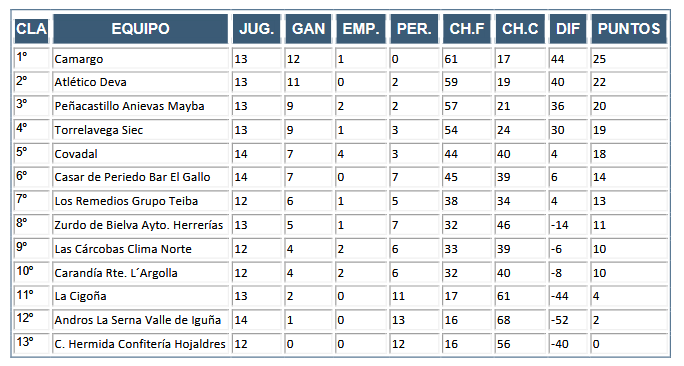Viewport: 684px width, 366px height.
Task: Click the EMP. column header
Action: tap(361, 29)
